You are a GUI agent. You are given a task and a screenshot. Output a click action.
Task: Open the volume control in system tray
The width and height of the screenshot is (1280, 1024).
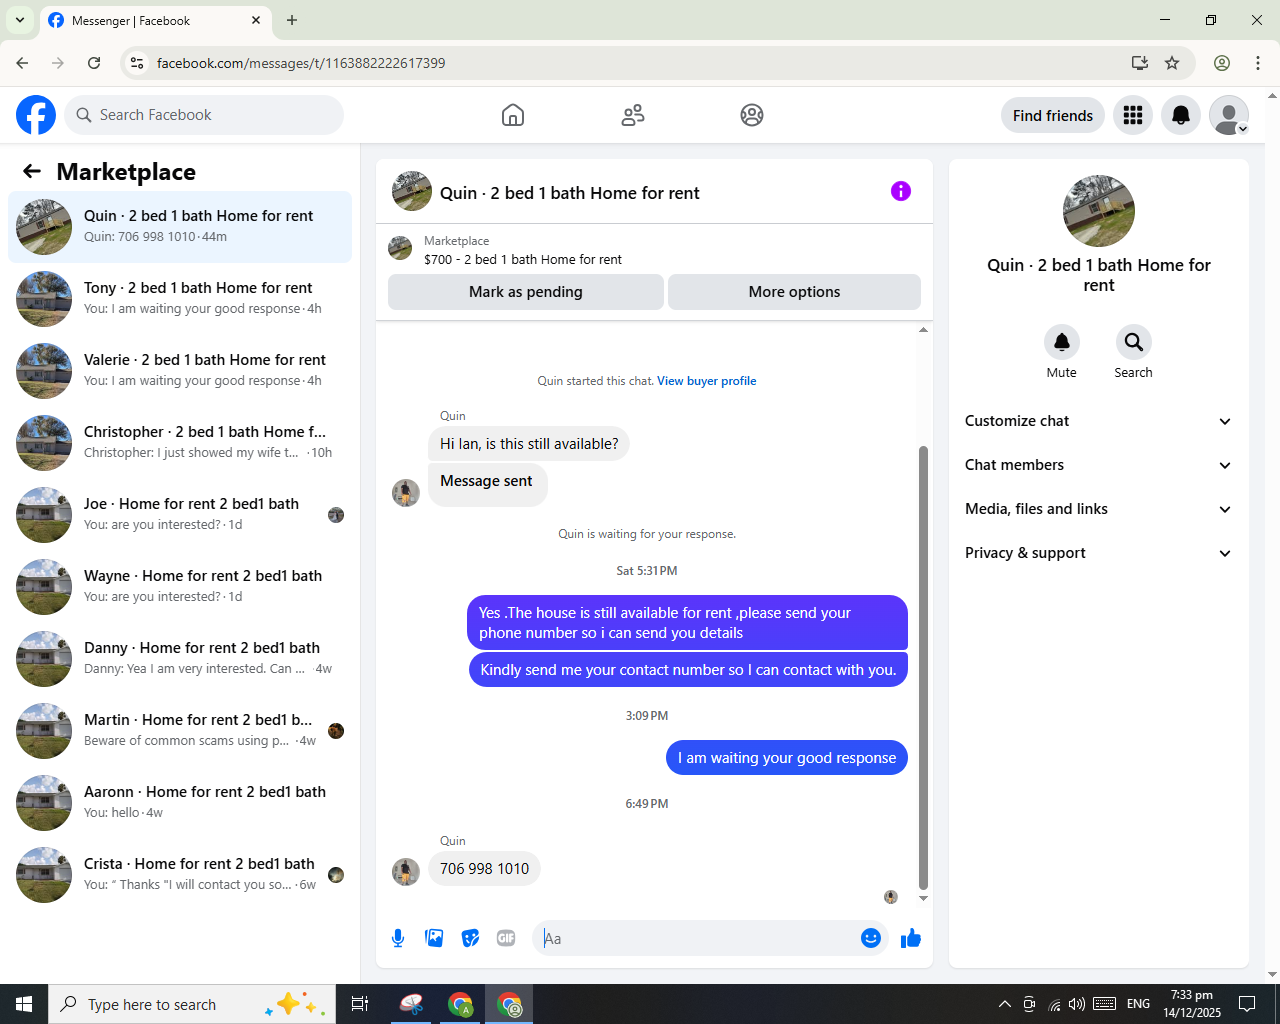(1077, 1004)
